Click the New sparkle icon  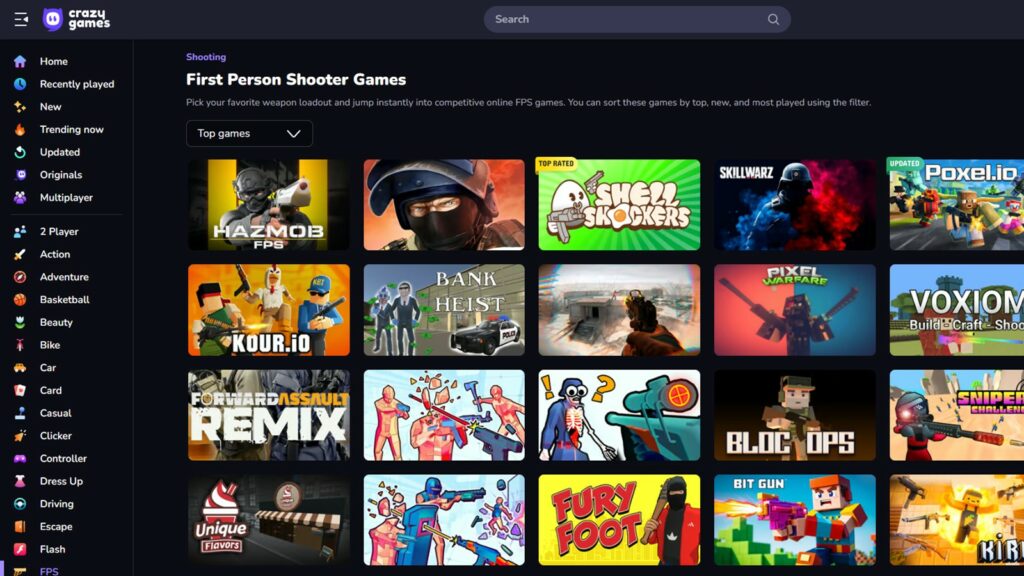click(20, 107)
